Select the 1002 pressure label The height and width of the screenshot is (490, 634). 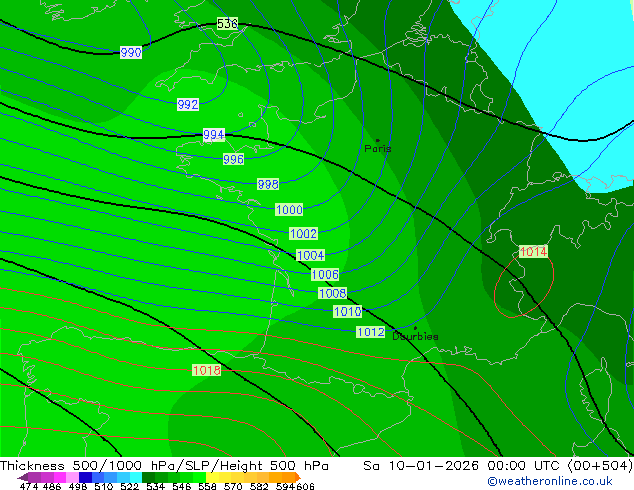(303, 233)
